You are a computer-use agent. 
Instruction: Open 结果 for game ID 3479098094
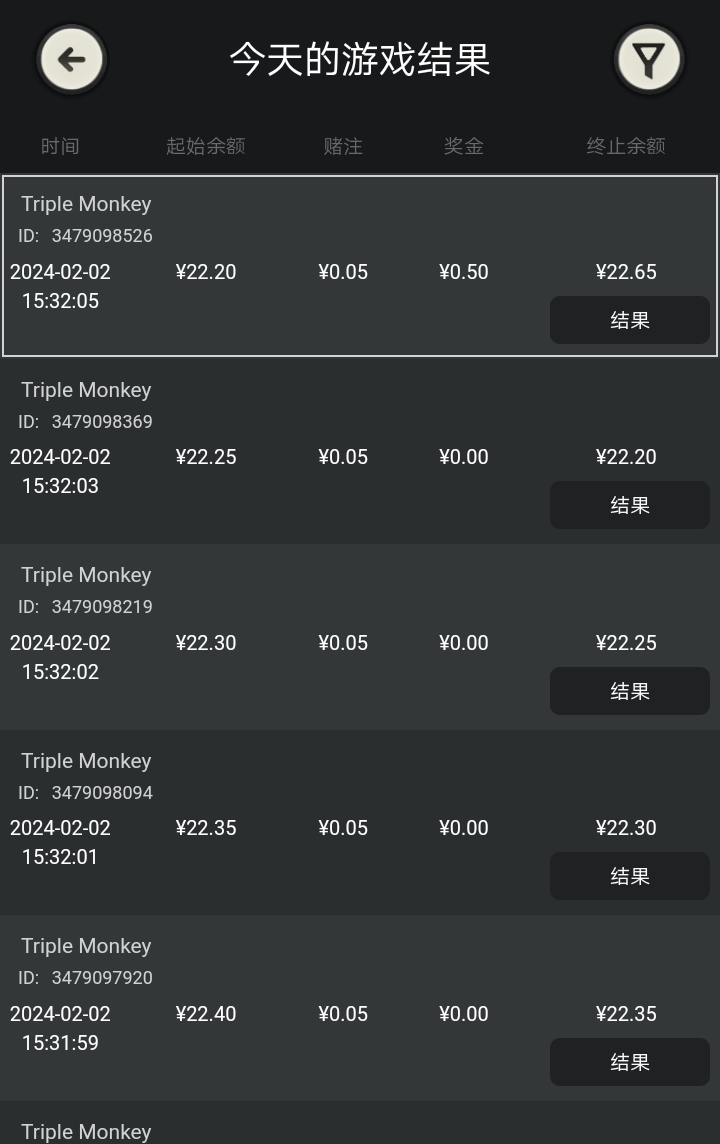point(630,876)
